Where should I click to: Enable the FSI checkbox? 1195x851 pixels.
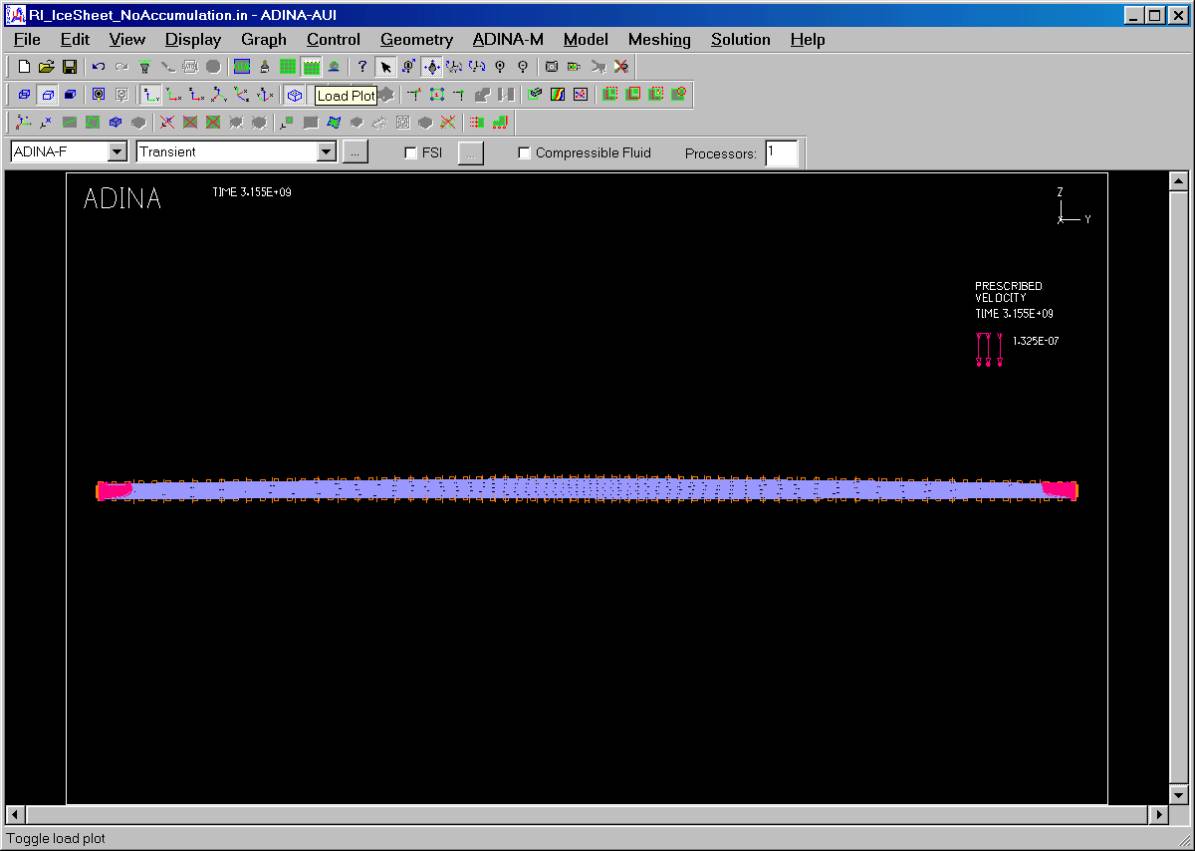coord(410,153)
